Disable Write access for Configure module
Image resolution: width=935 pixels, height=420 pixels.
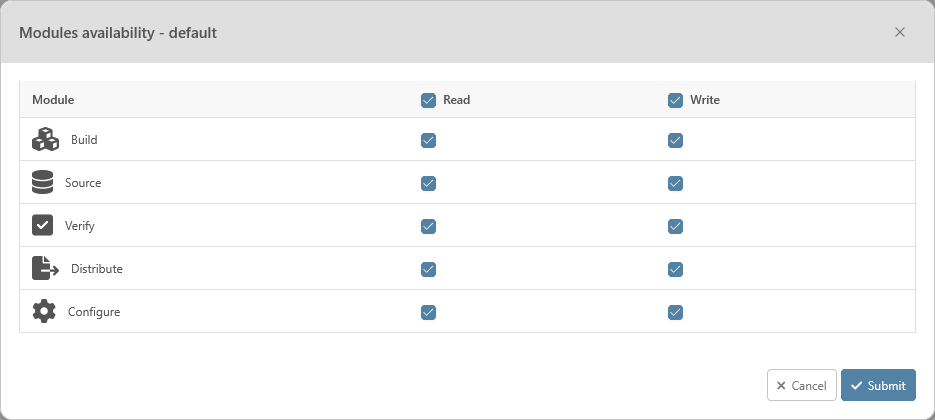(675, 312)
